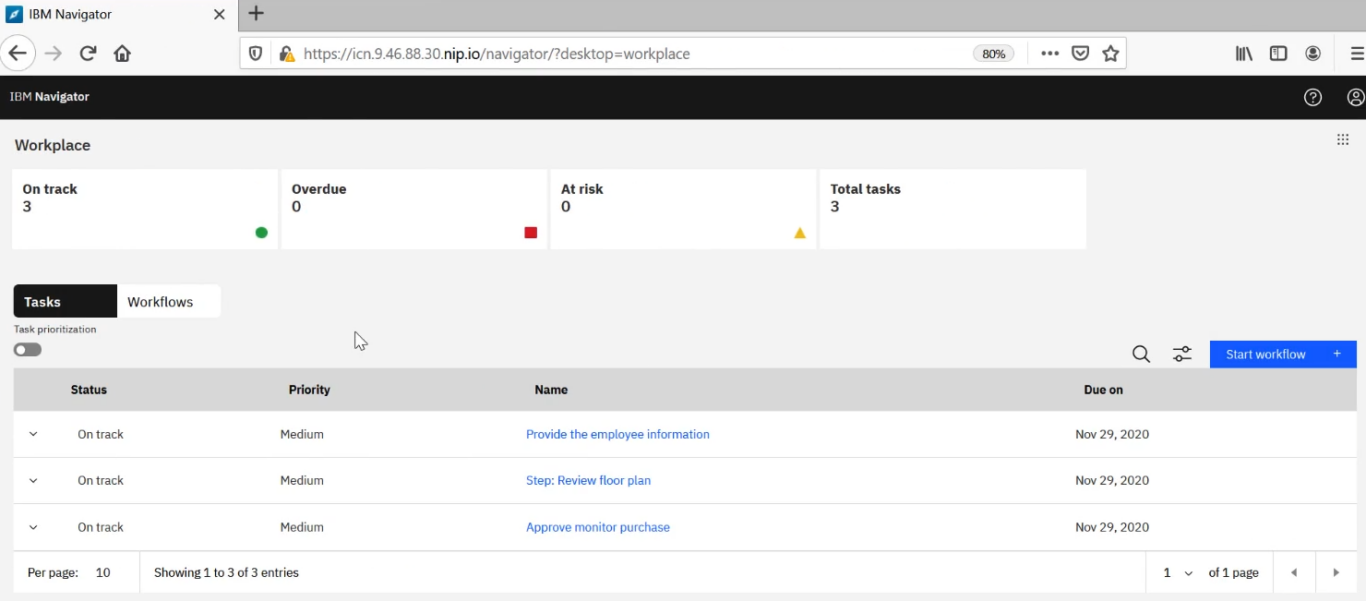Open 'Provide the employee information' task link
The image size is (1366, 601).
click(618, 435)
